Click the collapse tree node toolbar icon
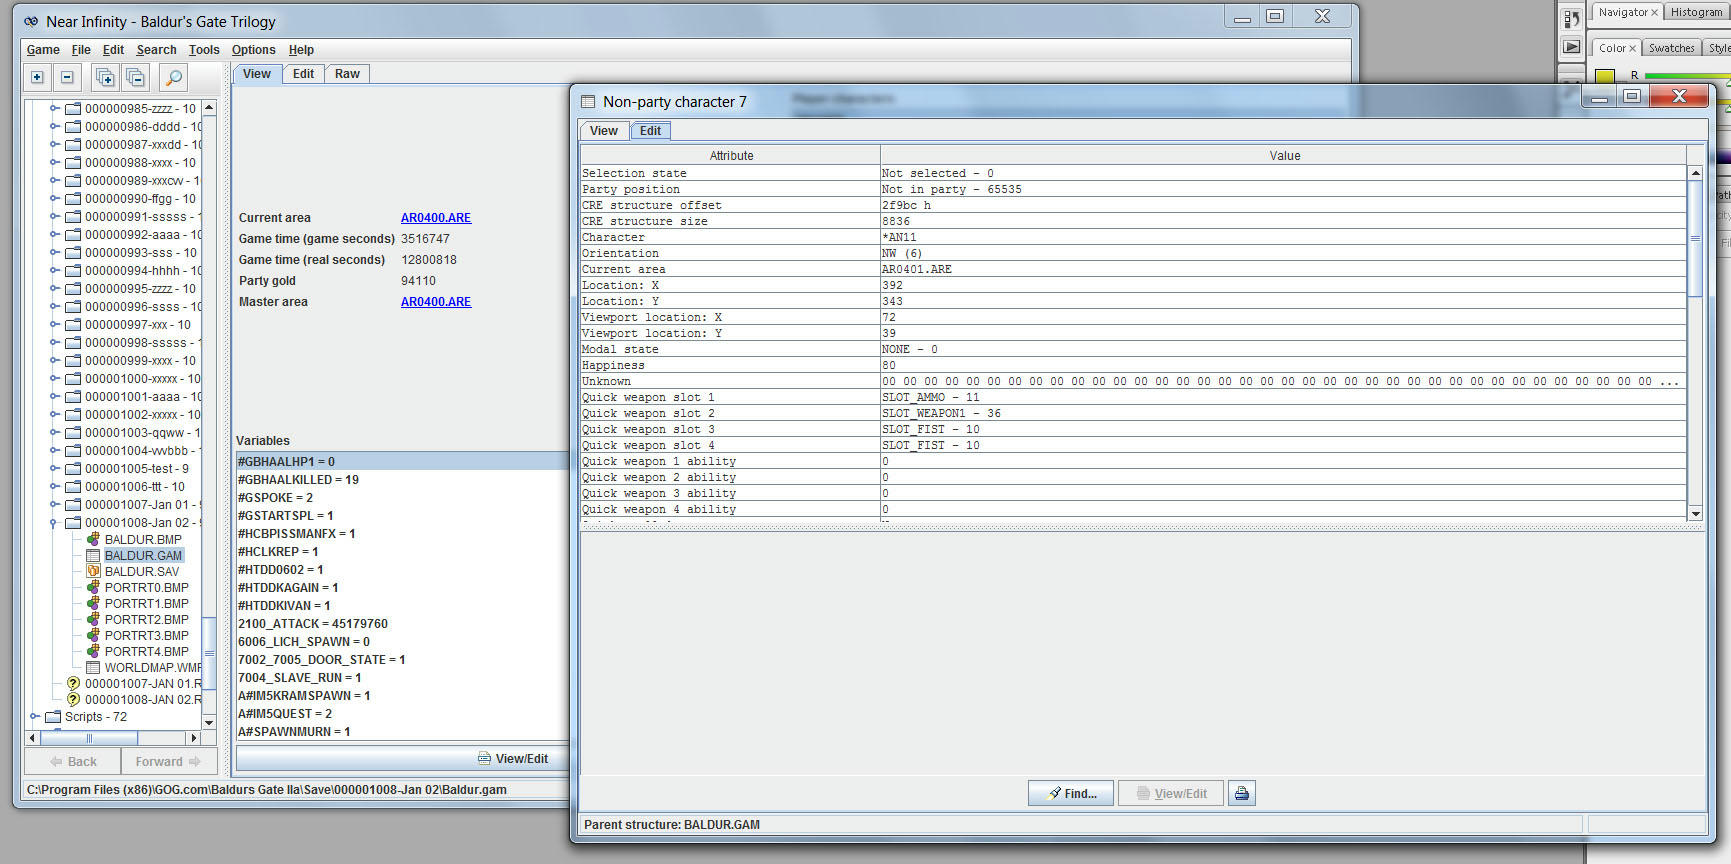Image resolution: width=1731 pixels, height=864 pixels. 67,77
